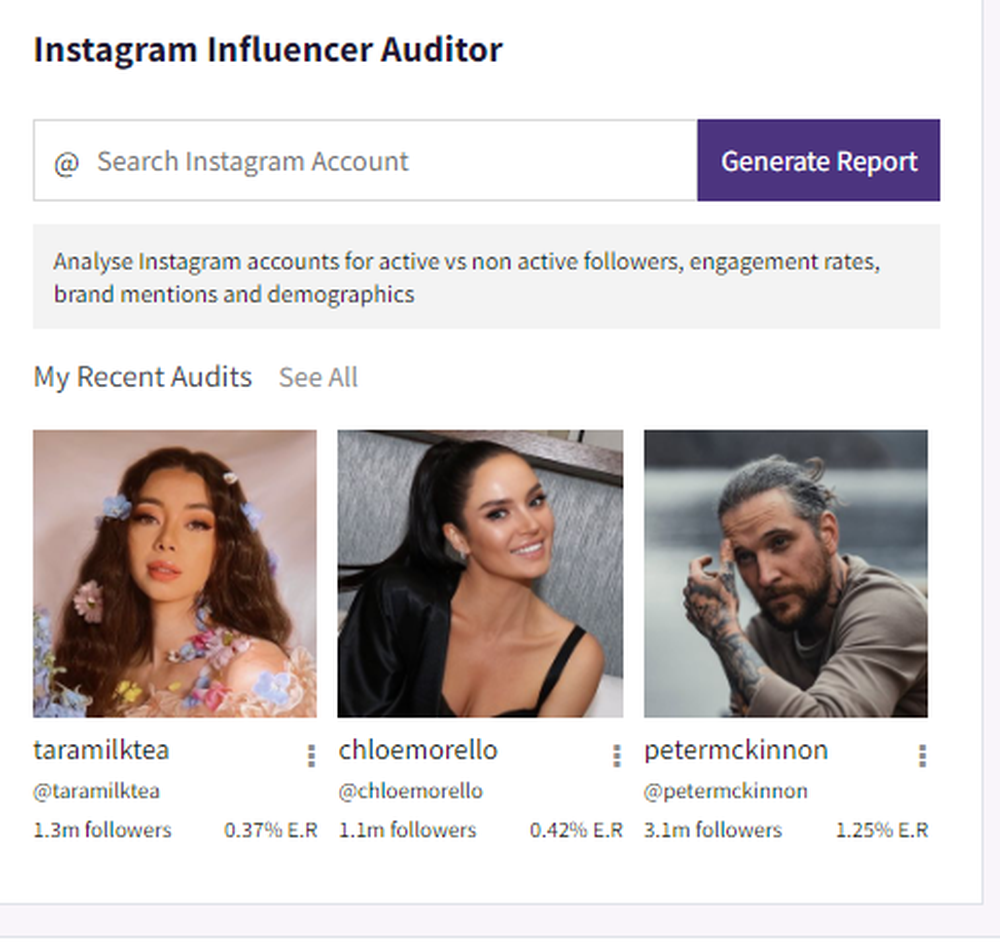Open petermckinnon's profile photo thumbnail
Screen dimensions: 1000x946
click(786, 573)
